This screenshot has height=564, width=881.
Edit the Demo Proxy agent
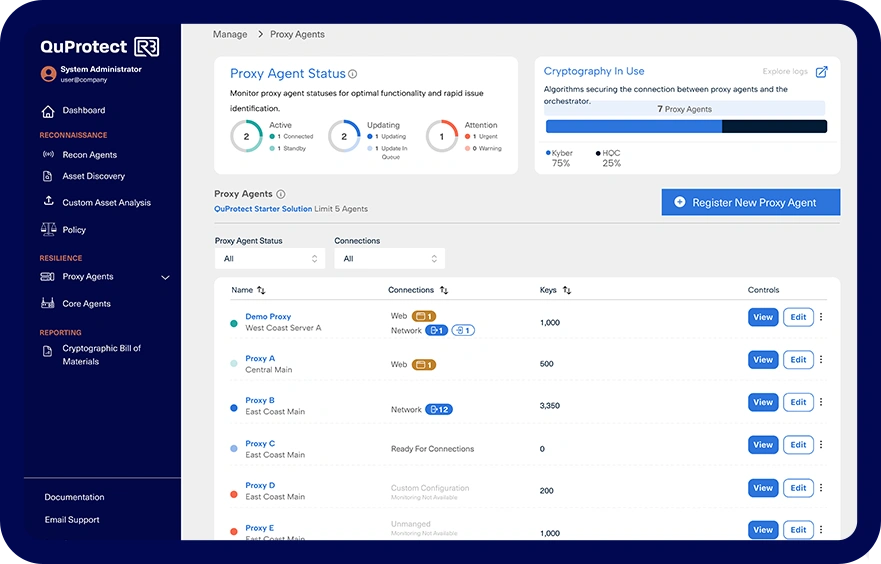tap(798, 317)
